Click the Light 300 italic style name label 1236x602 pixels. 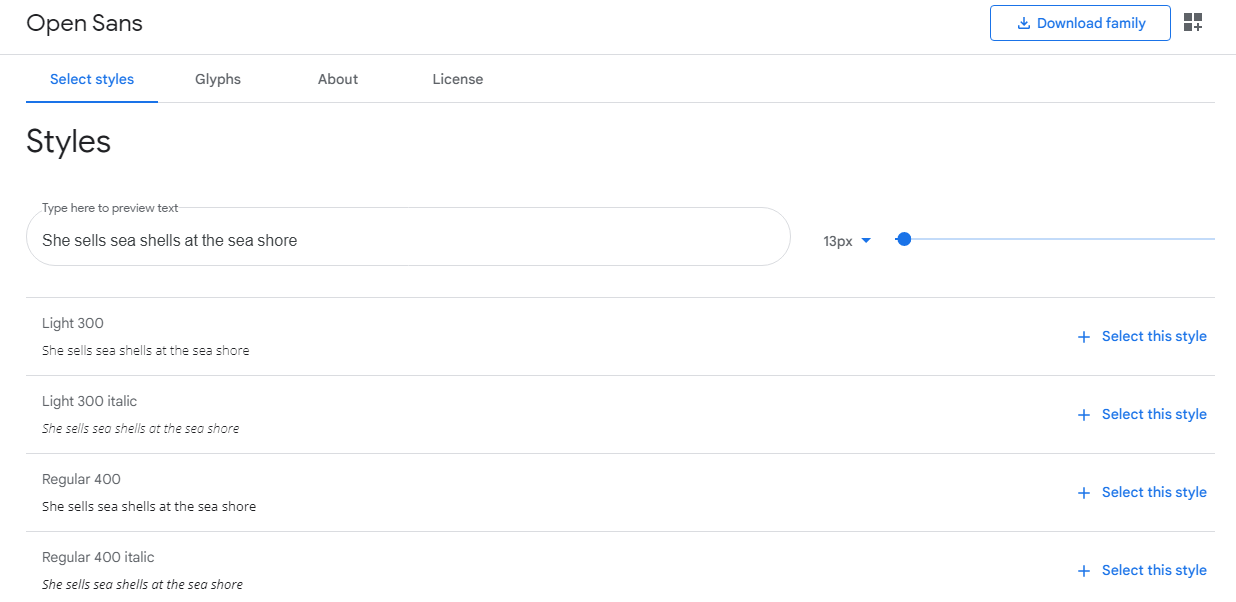point(90,401)
